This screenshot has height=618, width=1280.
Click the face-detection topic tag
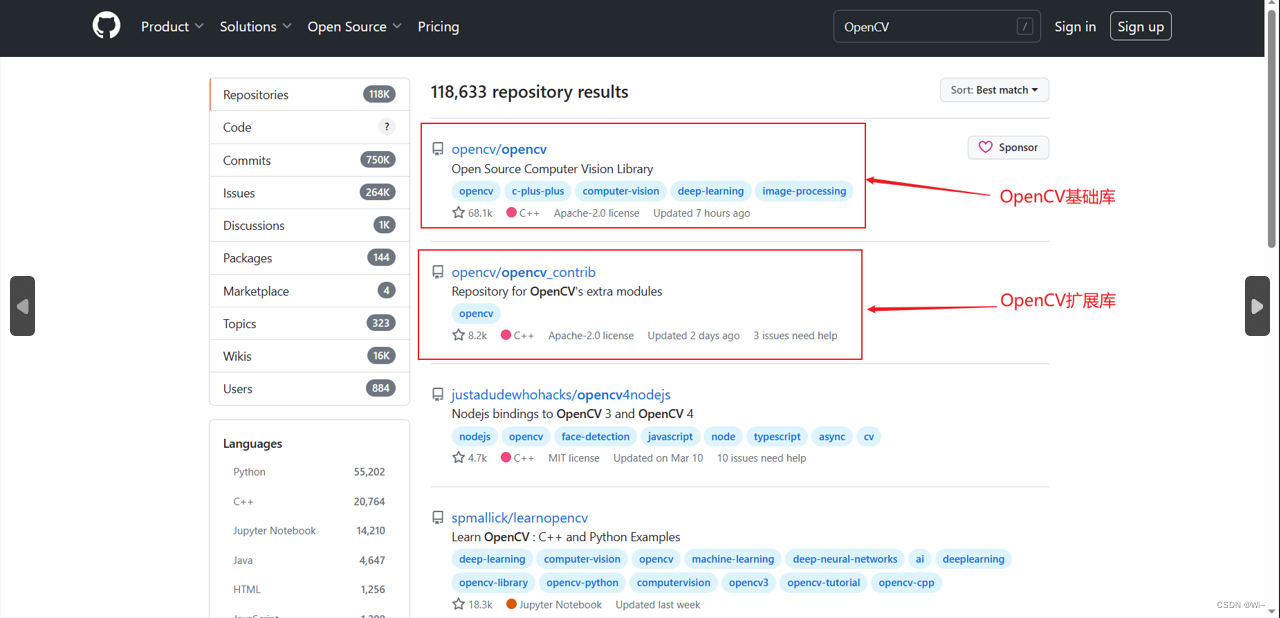pos(596,437)
